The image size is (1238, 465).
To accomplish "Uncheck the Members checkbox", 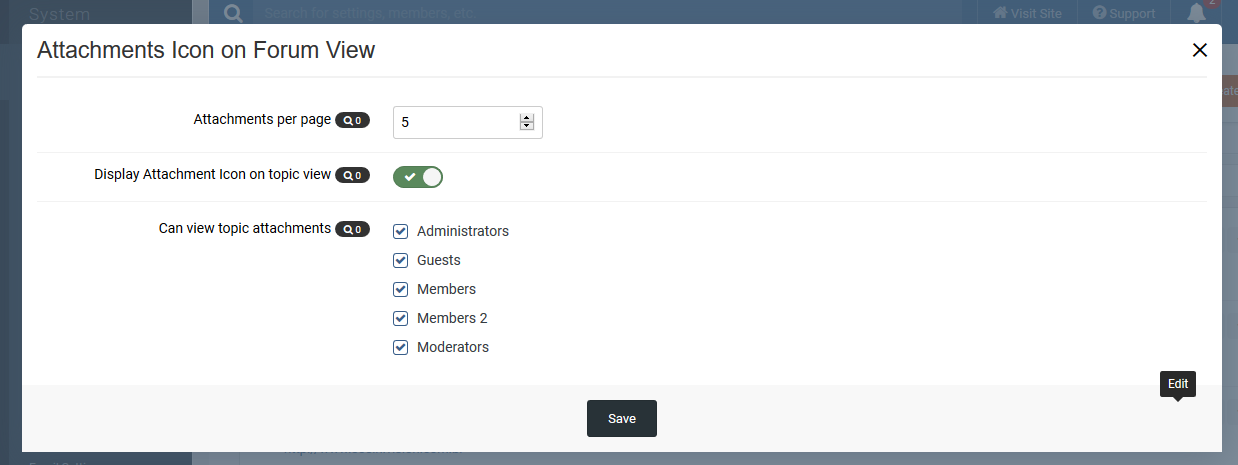I will 401,289.
